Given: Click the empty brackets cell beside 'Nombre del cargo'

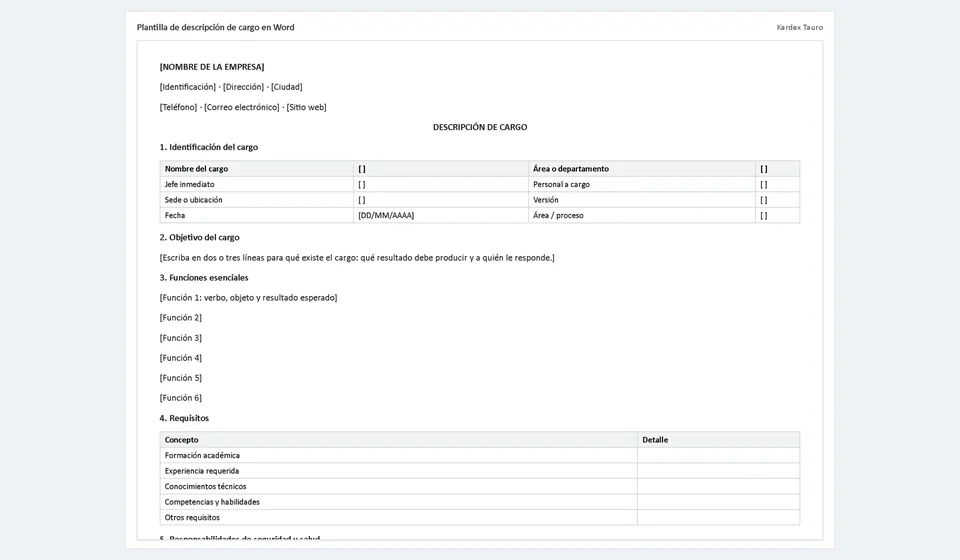Looking at the screenshot, I should (x=441, y=169).
